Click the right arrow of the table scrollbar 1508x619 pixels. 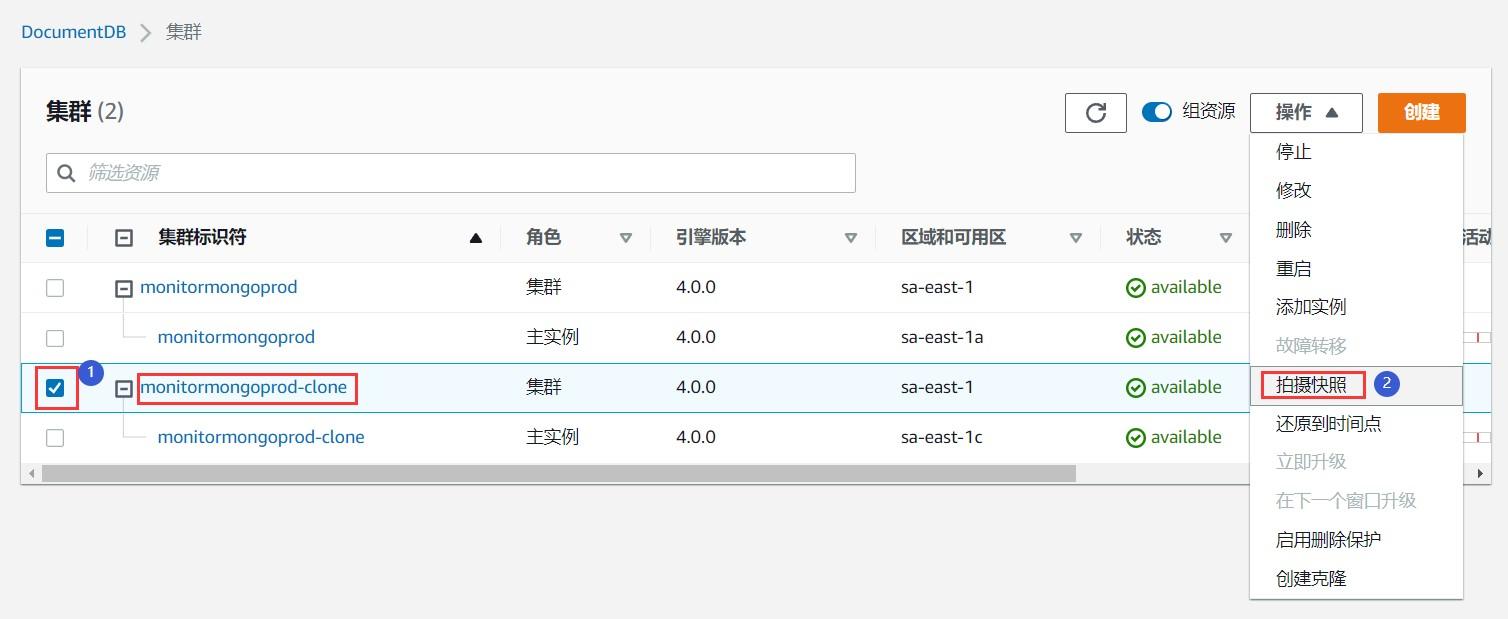coord(1481,473)
